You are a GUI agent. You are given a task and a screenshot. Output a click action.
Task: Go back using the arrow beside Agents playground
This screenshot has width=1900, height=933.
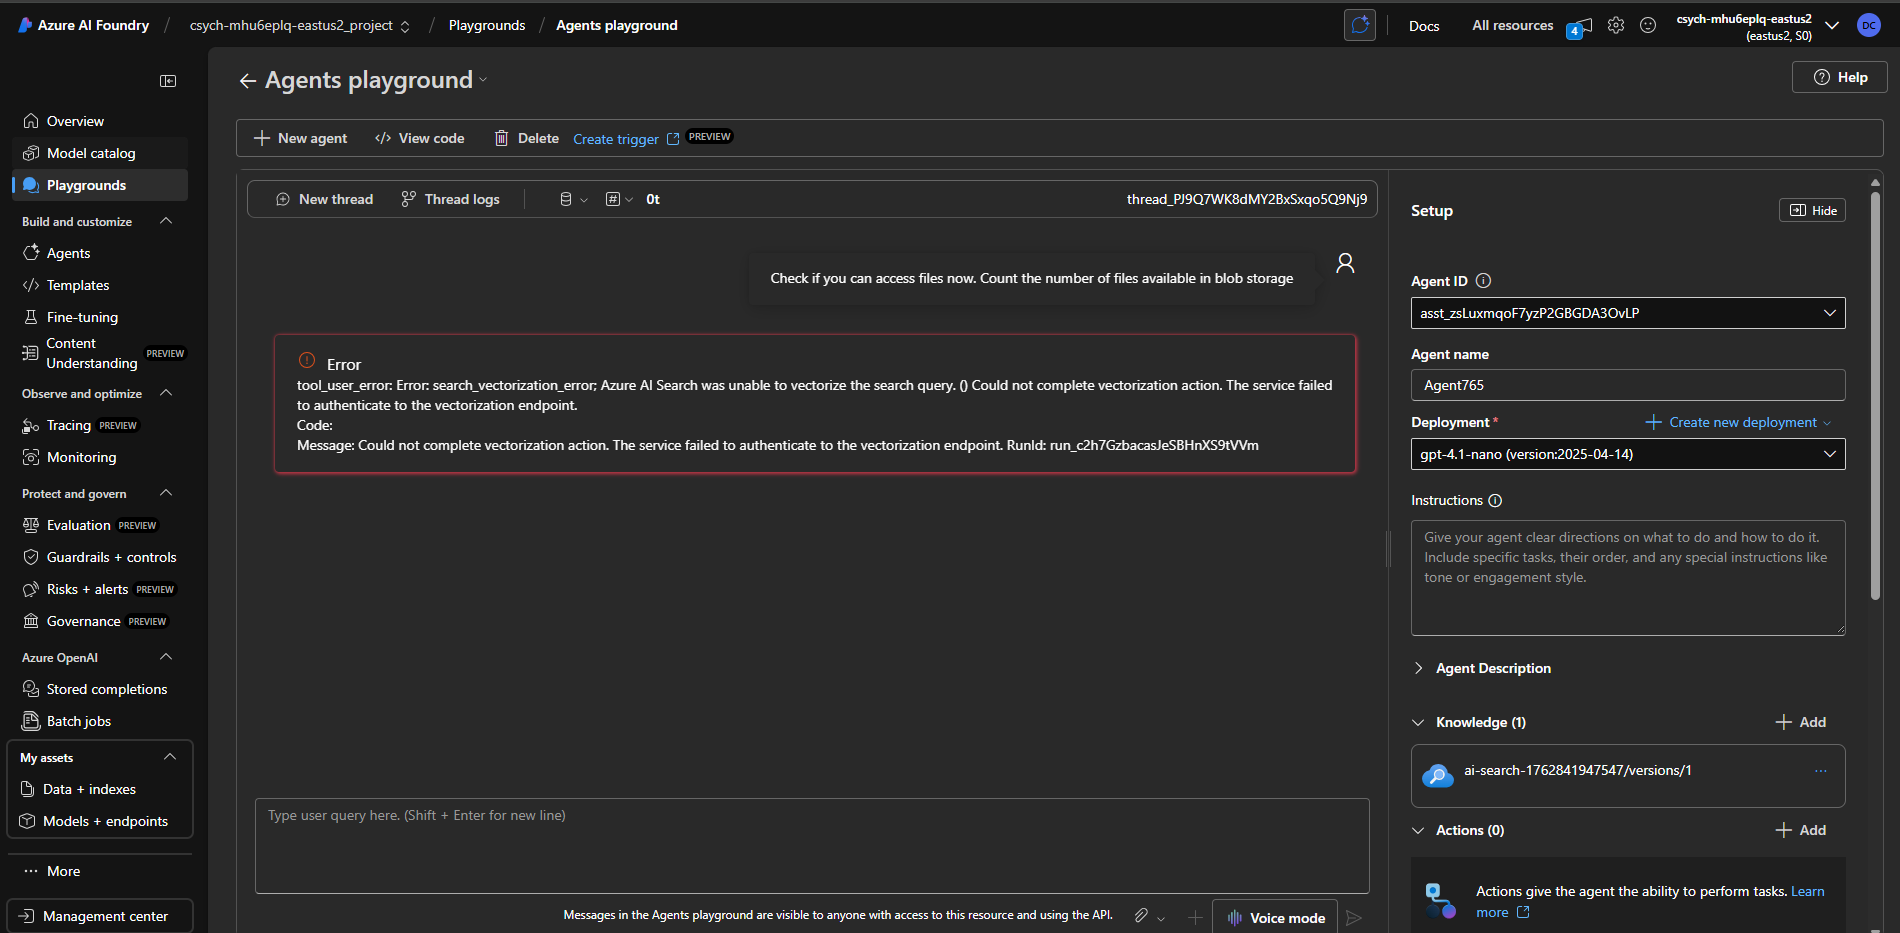pos(248,81)
